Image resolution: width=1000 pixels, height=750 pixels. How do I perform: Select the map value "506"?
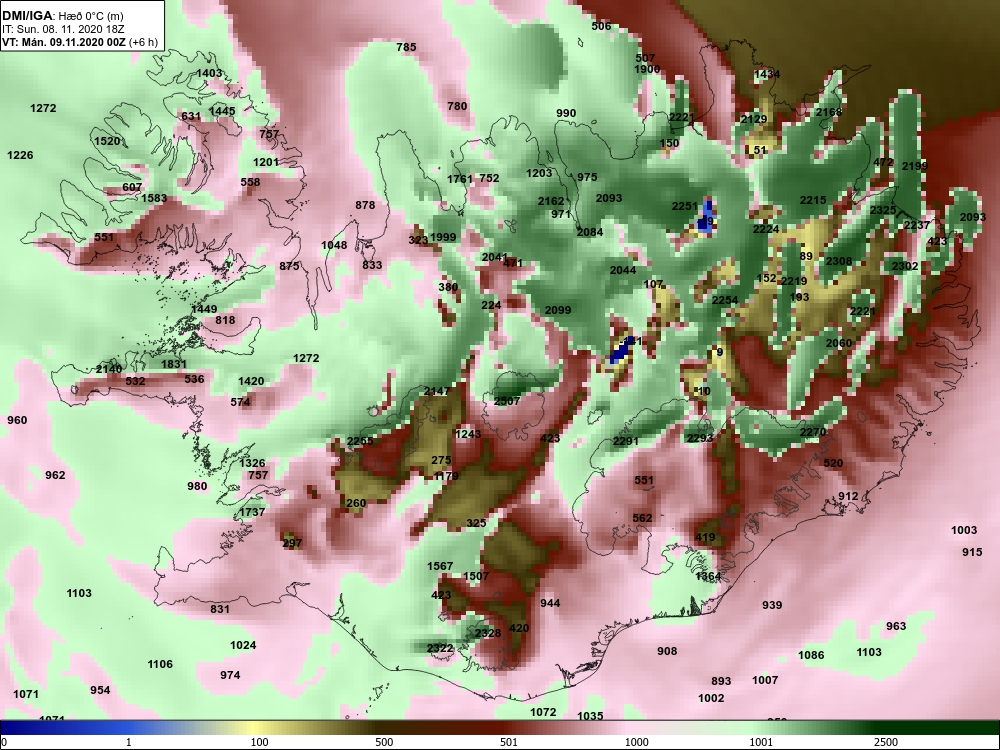601,26
